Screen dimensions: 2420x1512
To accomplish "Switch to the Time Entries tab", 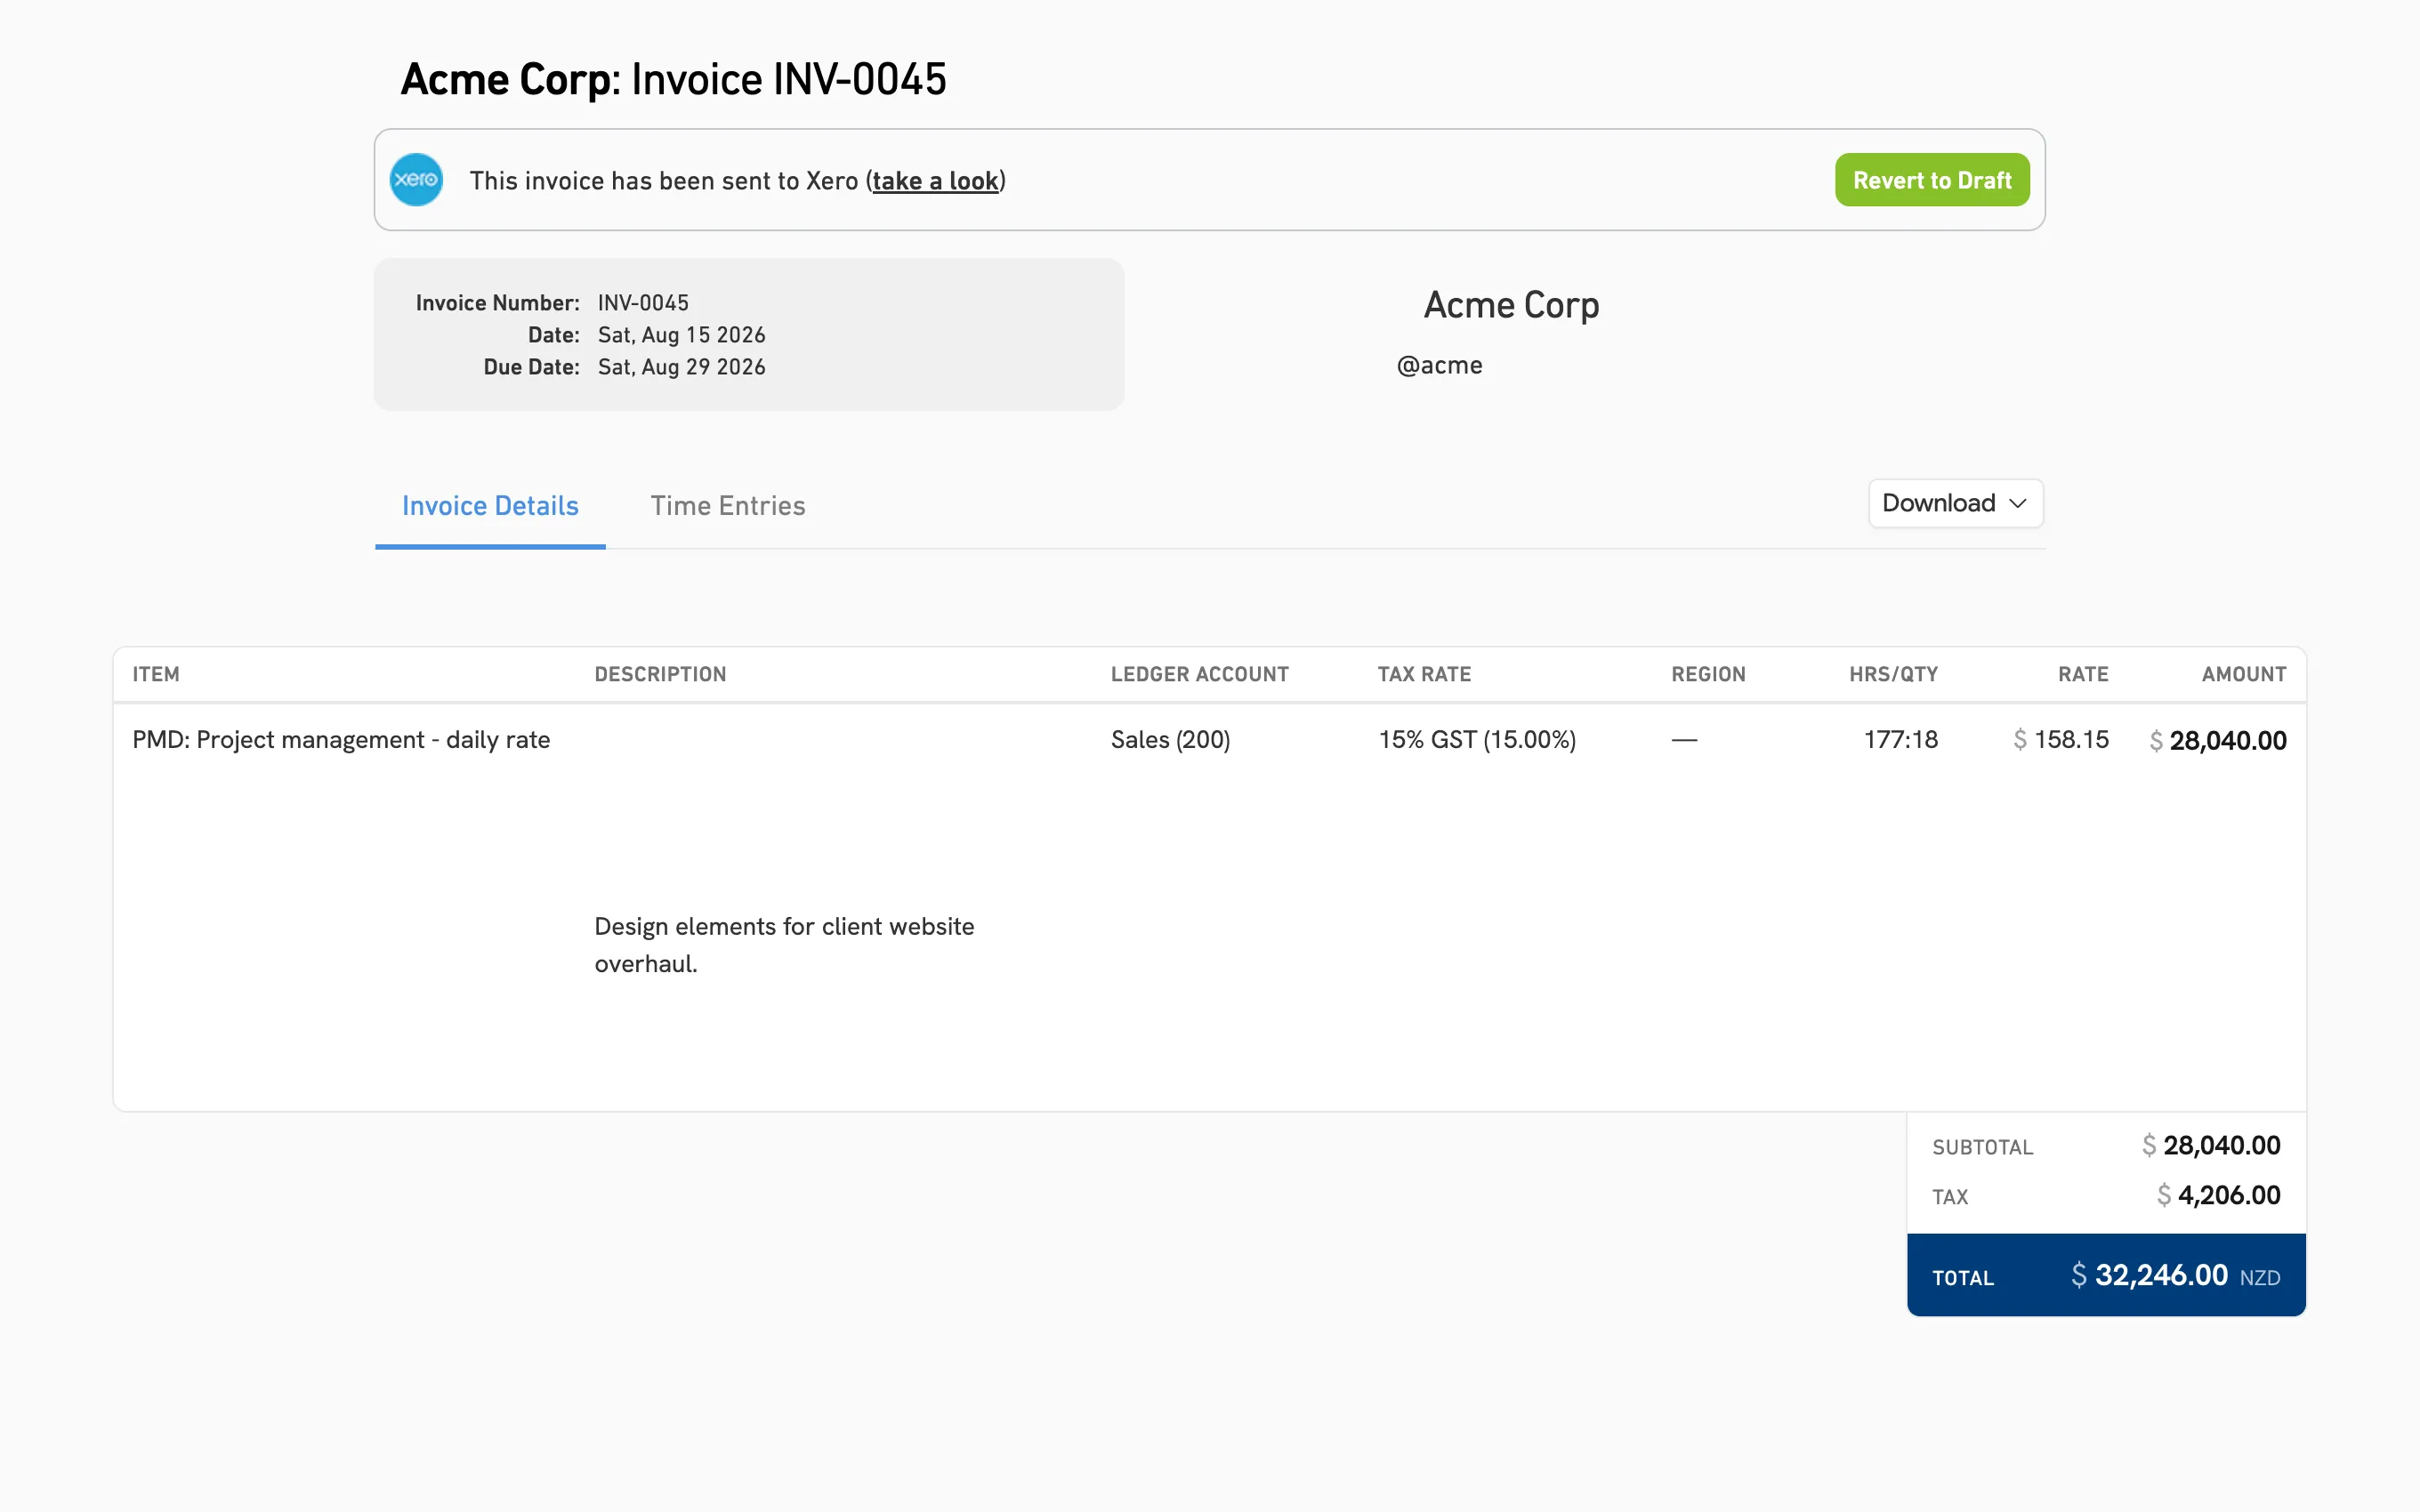I will pos(728,506).
